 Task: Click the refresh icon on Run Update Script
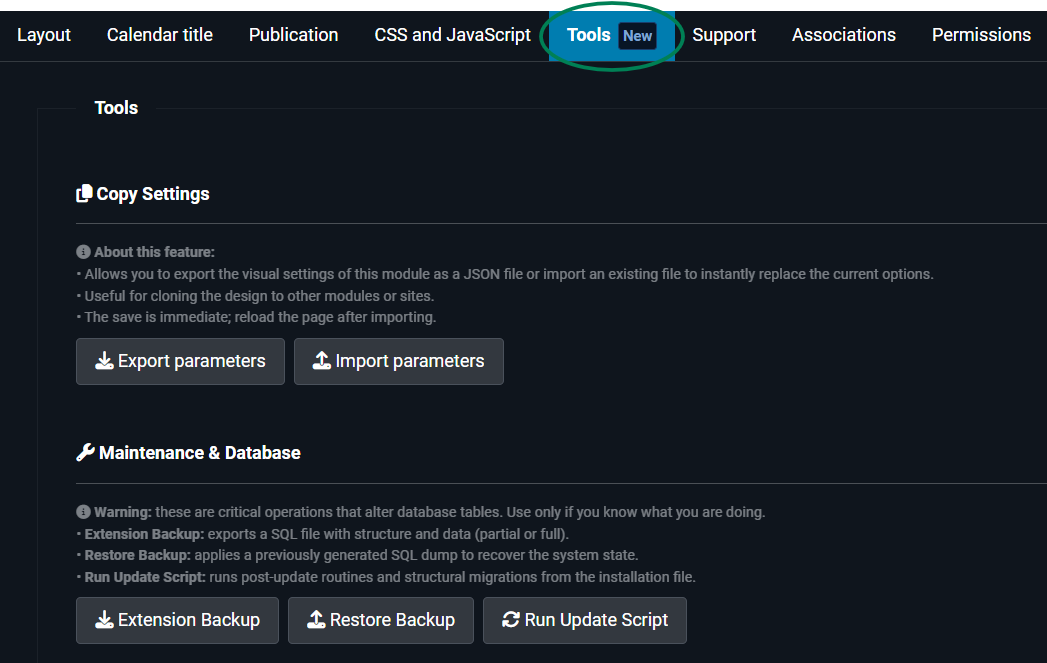511,620
